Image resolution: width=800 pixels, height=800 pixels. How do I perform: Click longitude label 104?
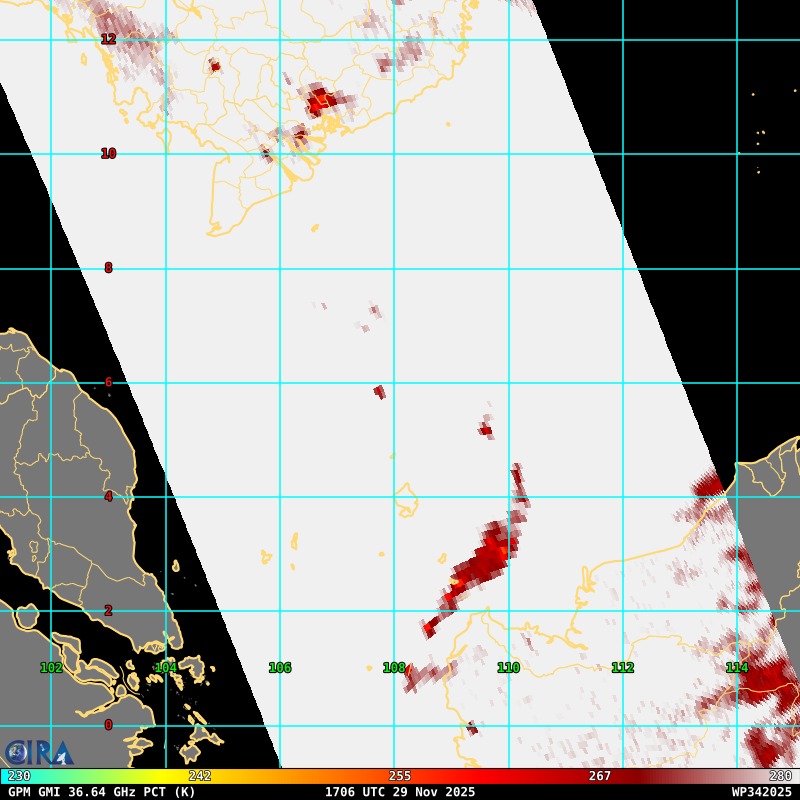coord(166,667)
